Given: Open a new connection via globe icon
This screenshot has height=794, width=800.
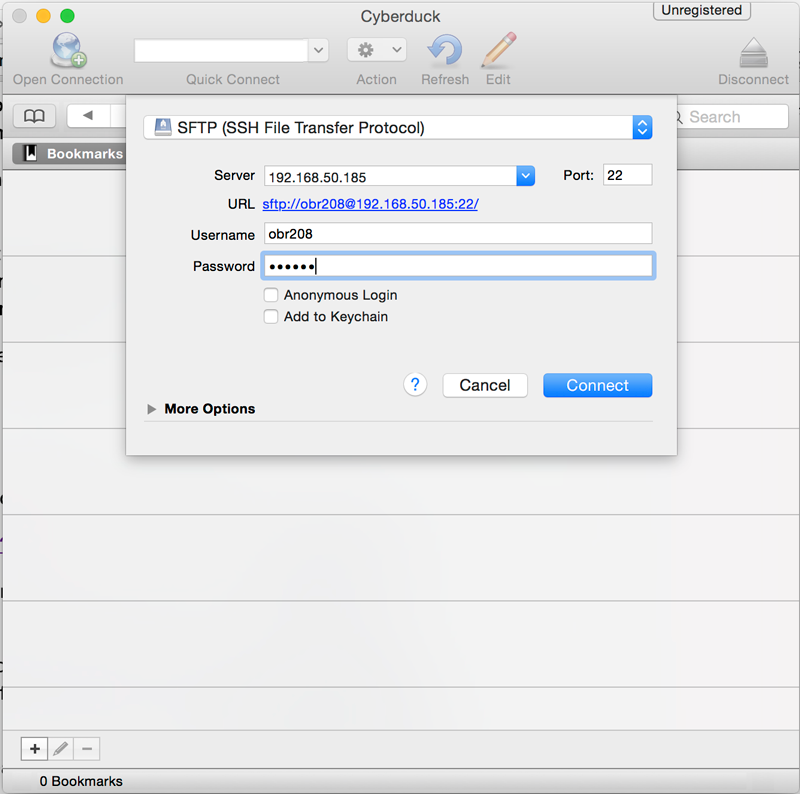Looking at the screenshot, I should [68, 50].
